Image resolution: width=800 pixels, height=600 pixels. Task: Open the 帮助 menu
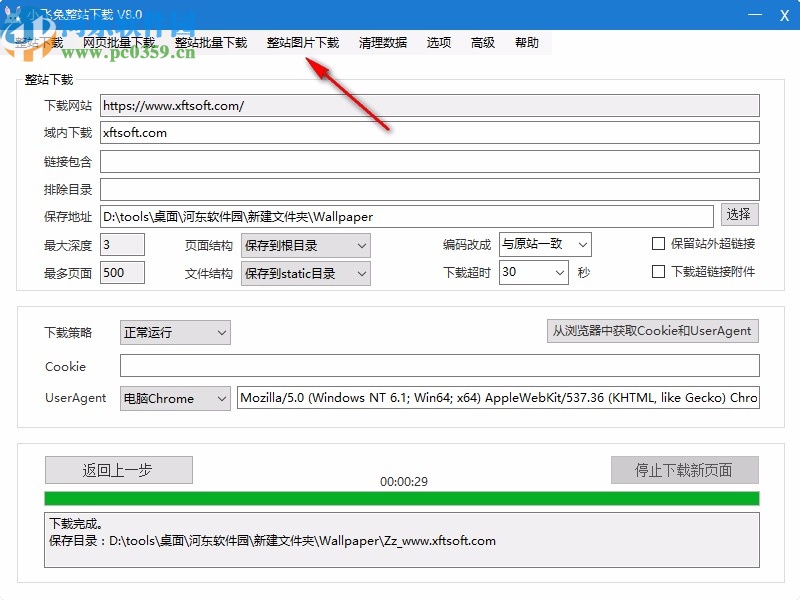528,42
